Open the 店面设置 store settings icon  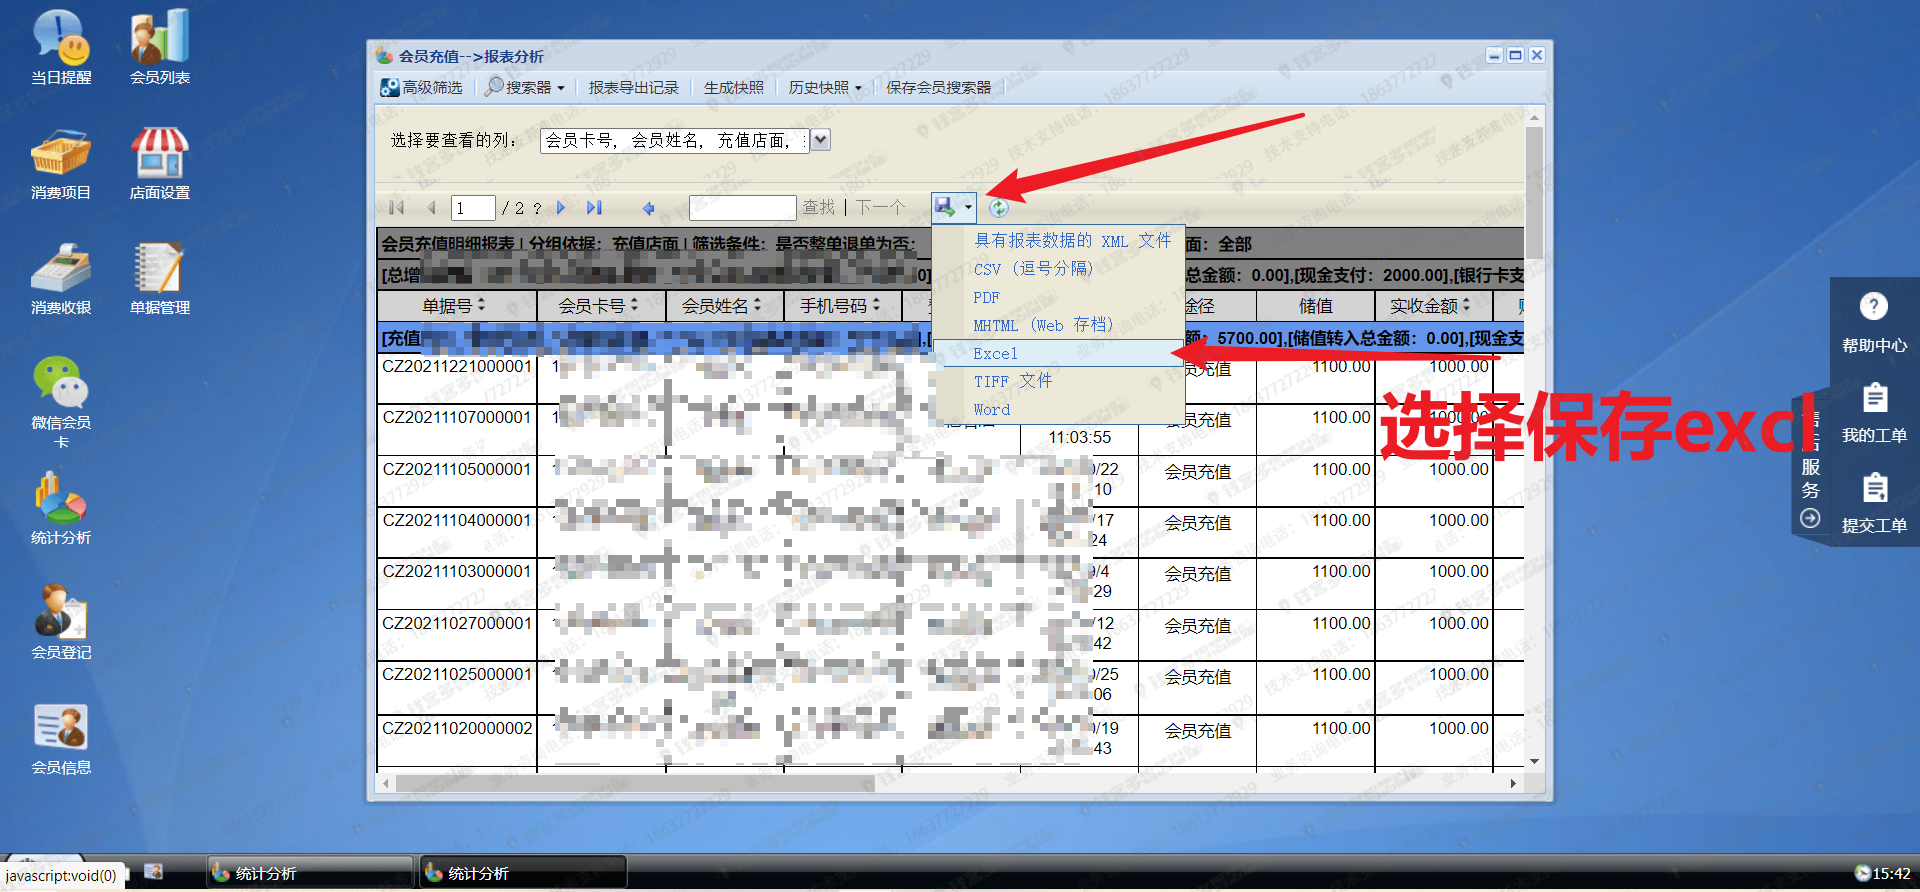[x=159, y=162]
